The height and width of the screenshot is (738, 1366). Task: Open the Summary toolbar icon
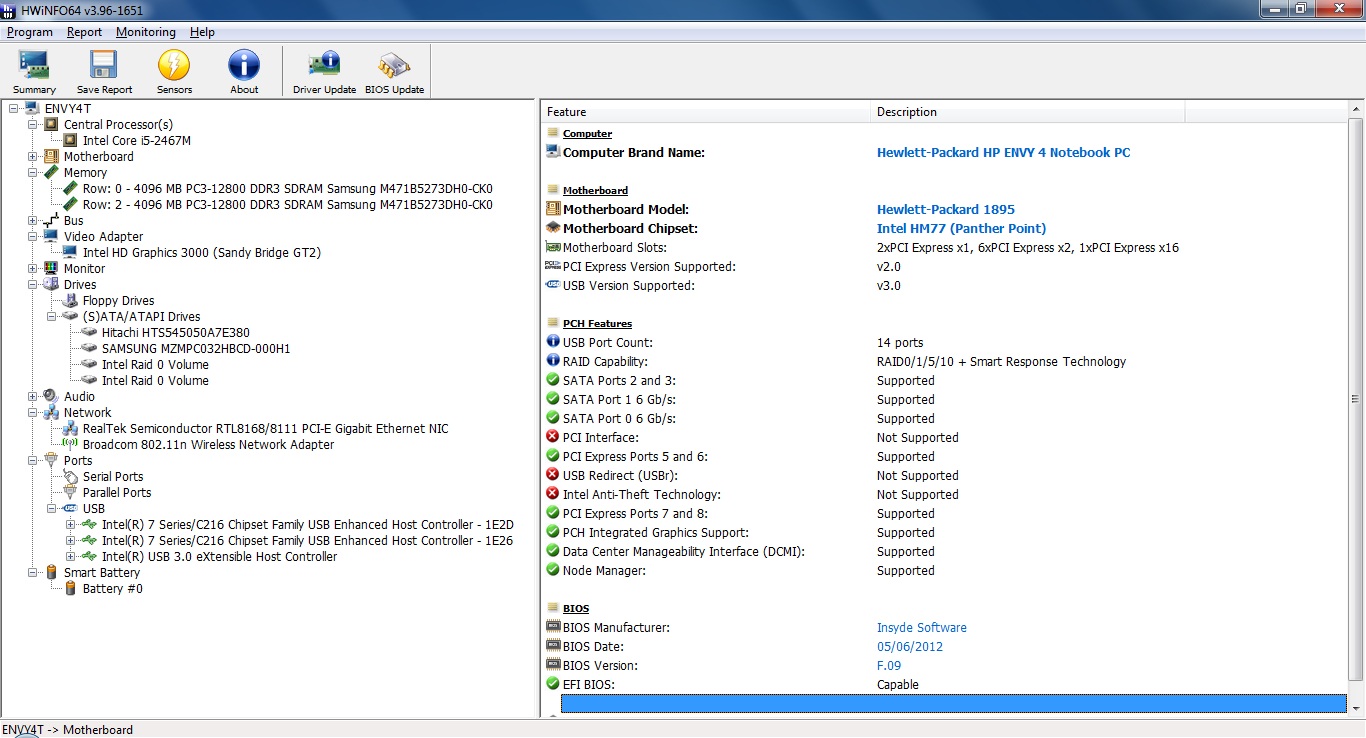click(x=34, y=65)
